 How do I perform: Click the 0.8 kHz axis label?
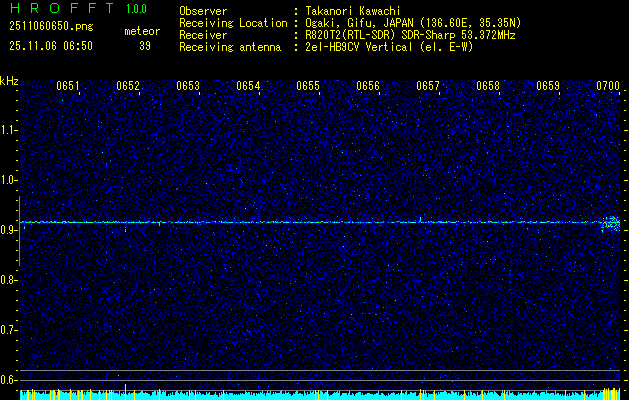tap(8, 280)
